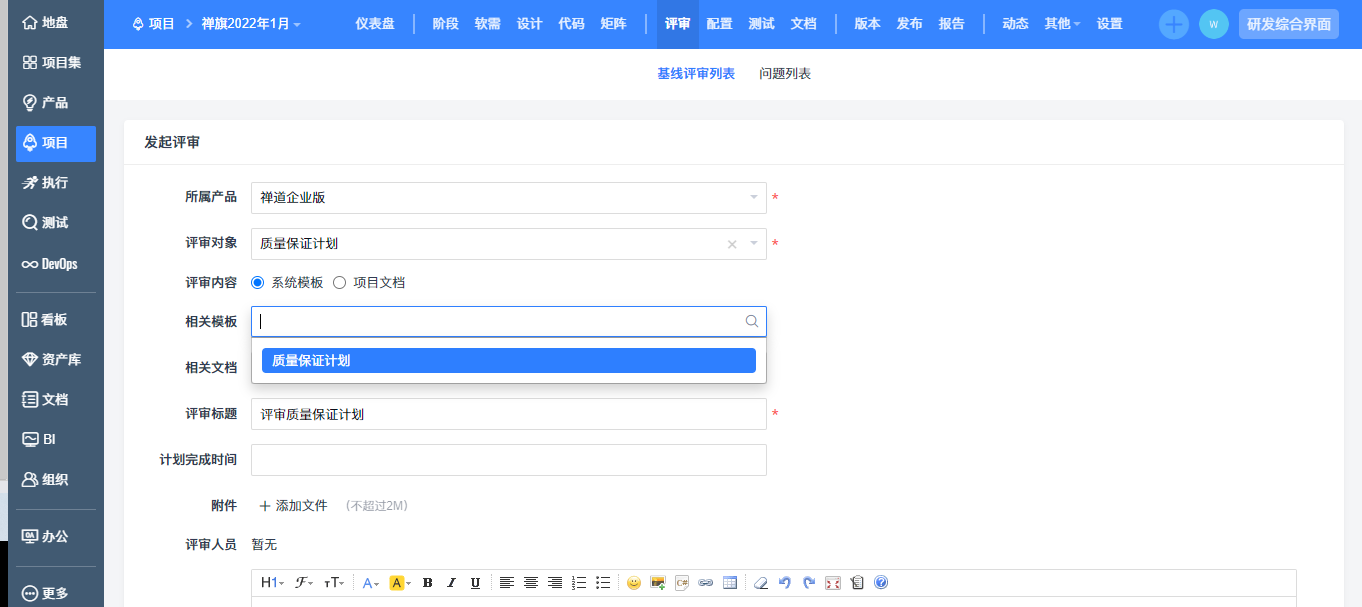Open the 软需 navigation tab
Viewport: 1362px width, 607px height.
[488, 24]
